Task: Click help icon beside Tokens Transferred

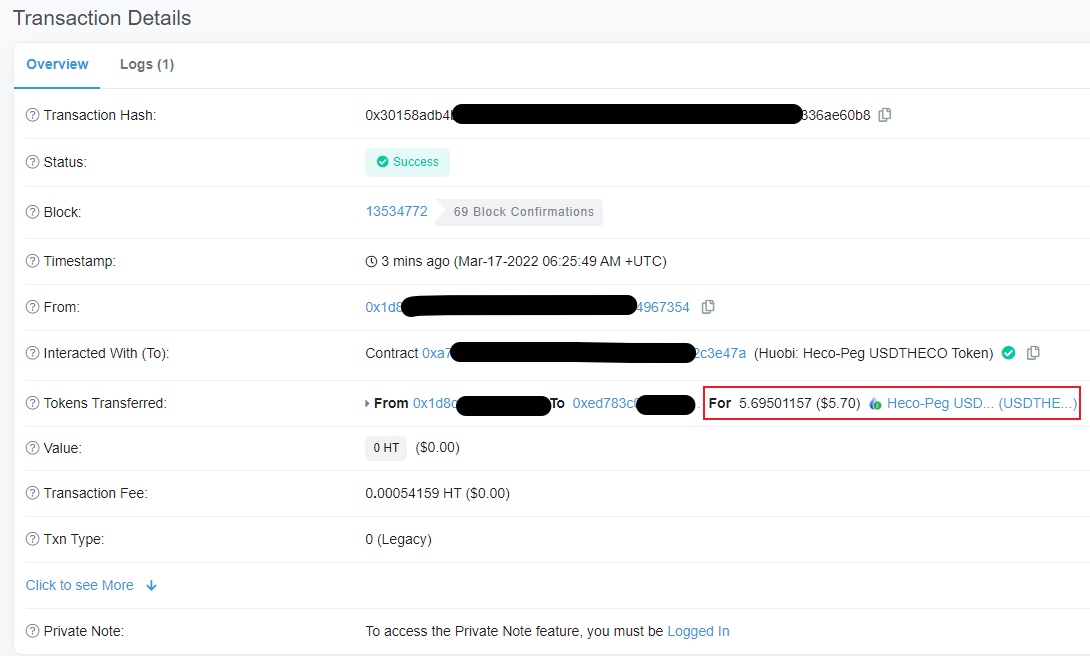Action: coord(32,403)
